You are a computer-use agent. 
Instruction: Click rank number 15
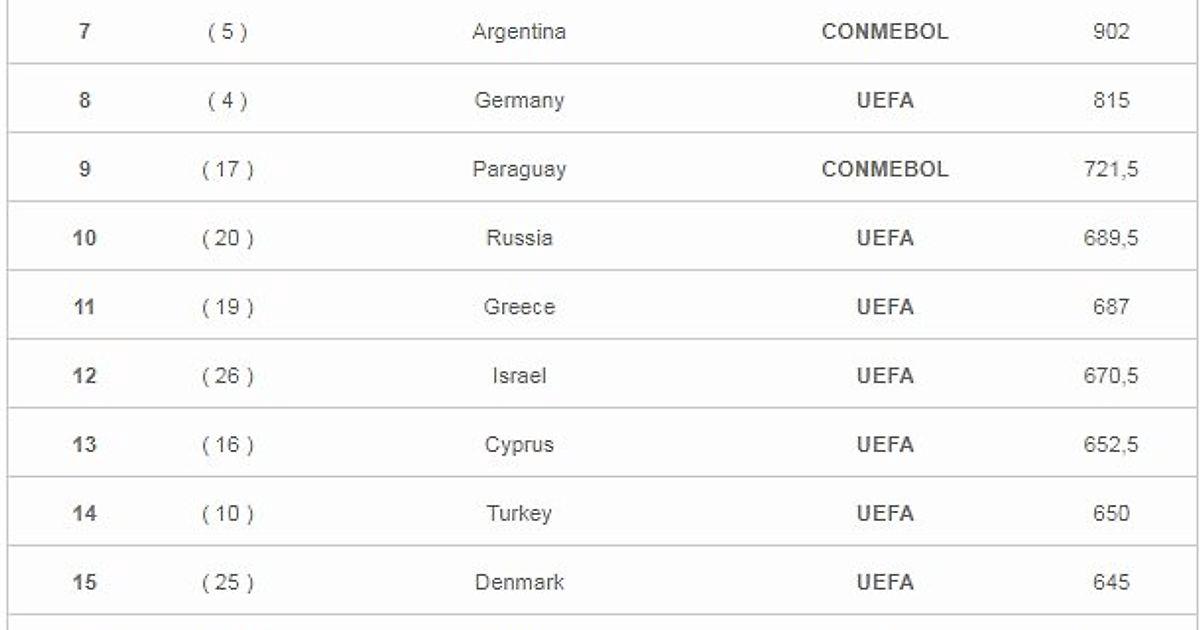pos(85,582)
